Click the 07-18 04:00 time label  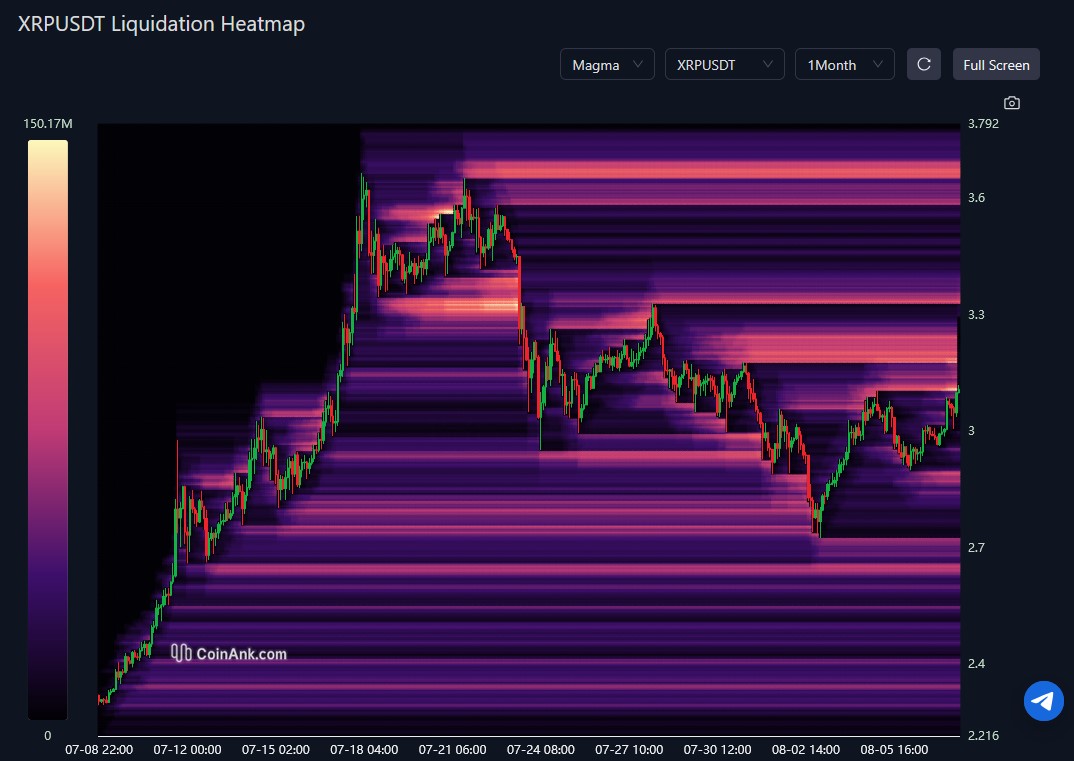click(x=364, y=749)
